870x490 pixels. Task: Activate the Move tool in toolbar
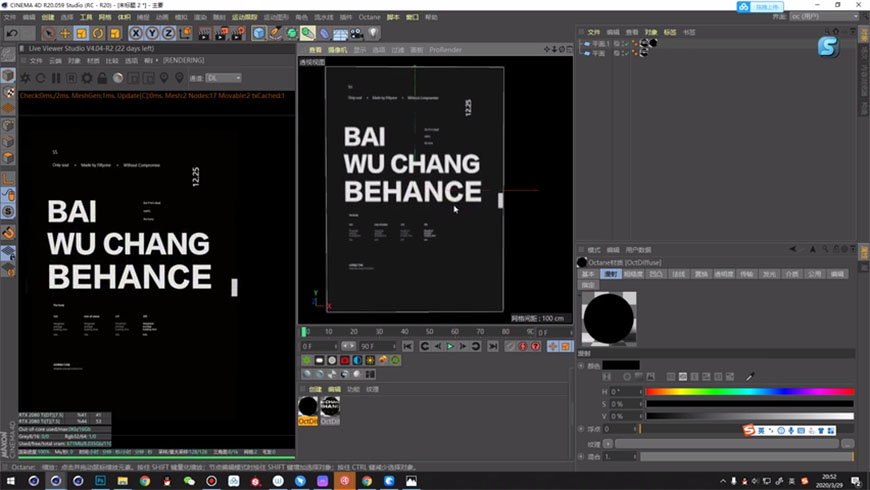click(65, 33)
